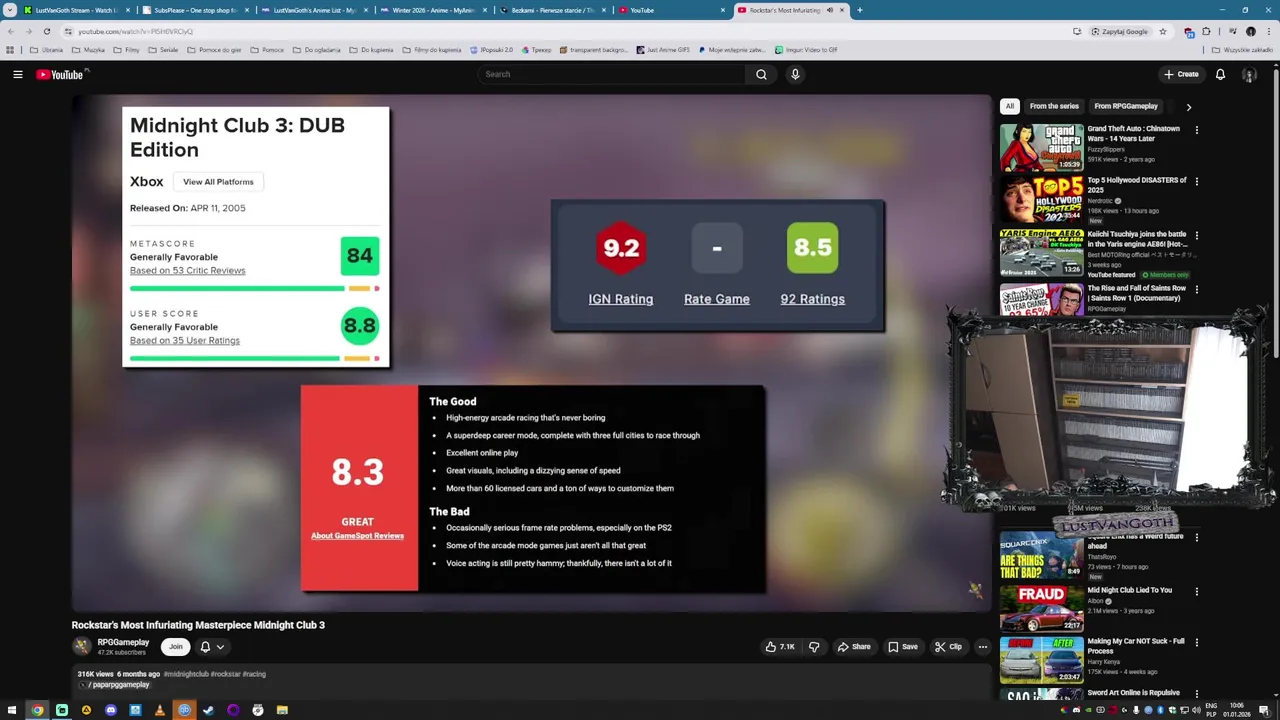Screen dimensions: 1280x720
Task: Open the browser extensions puzzle icon
Action: pos(1206,31)
